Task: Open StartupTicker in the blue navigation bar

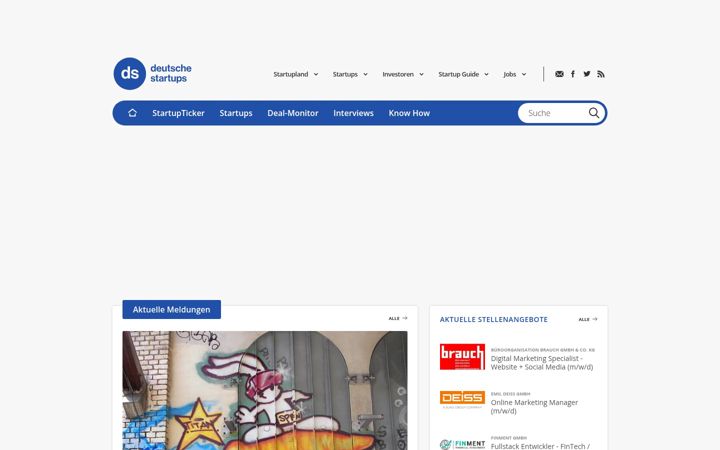Action: coord(178,113)
